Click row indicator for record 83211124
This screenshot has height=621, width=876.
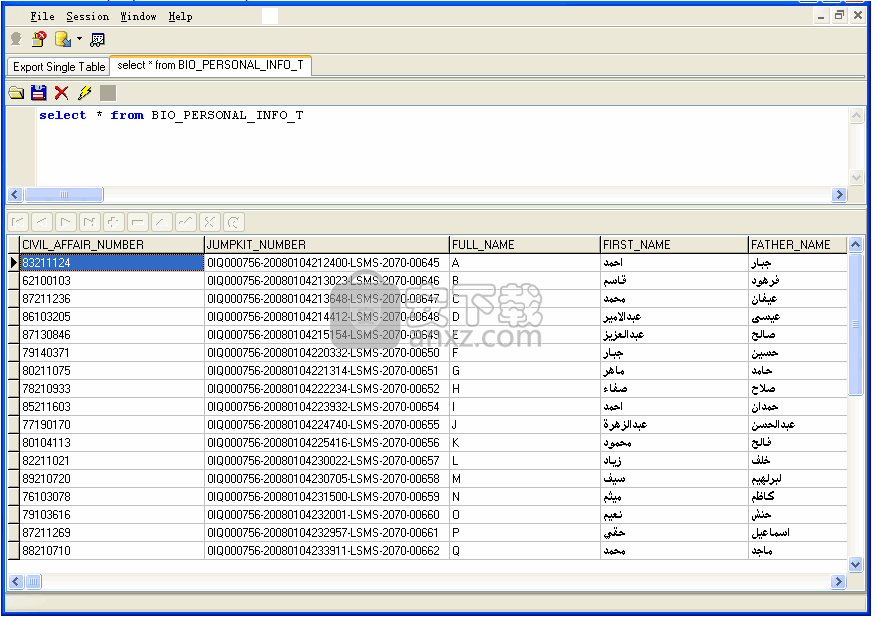tap(14, 263)
